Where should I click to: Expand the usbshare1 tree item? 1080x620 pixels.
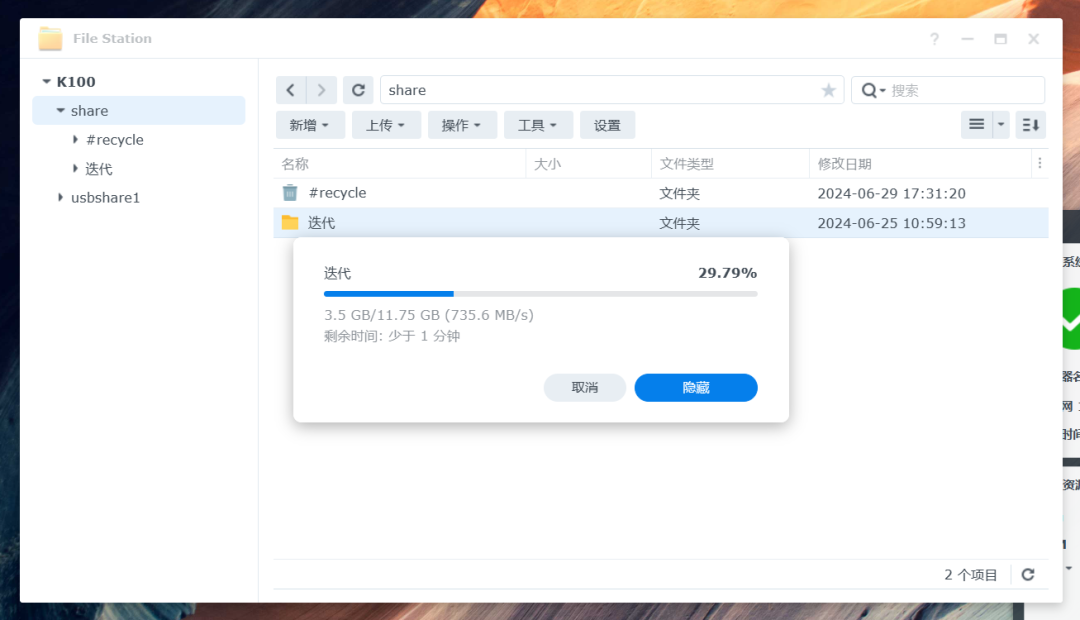[60, 197]
